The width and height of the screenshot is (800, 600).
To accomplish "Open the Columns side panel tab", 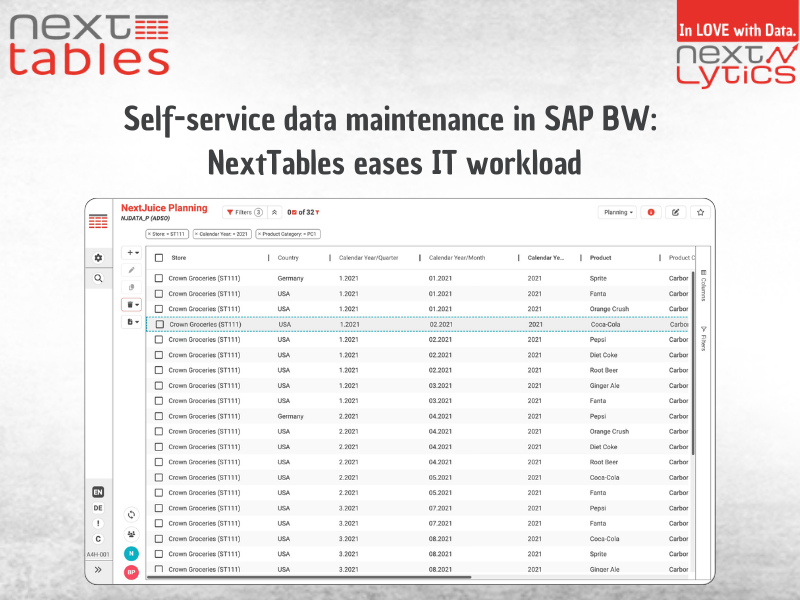I will (x=703, y=285).
